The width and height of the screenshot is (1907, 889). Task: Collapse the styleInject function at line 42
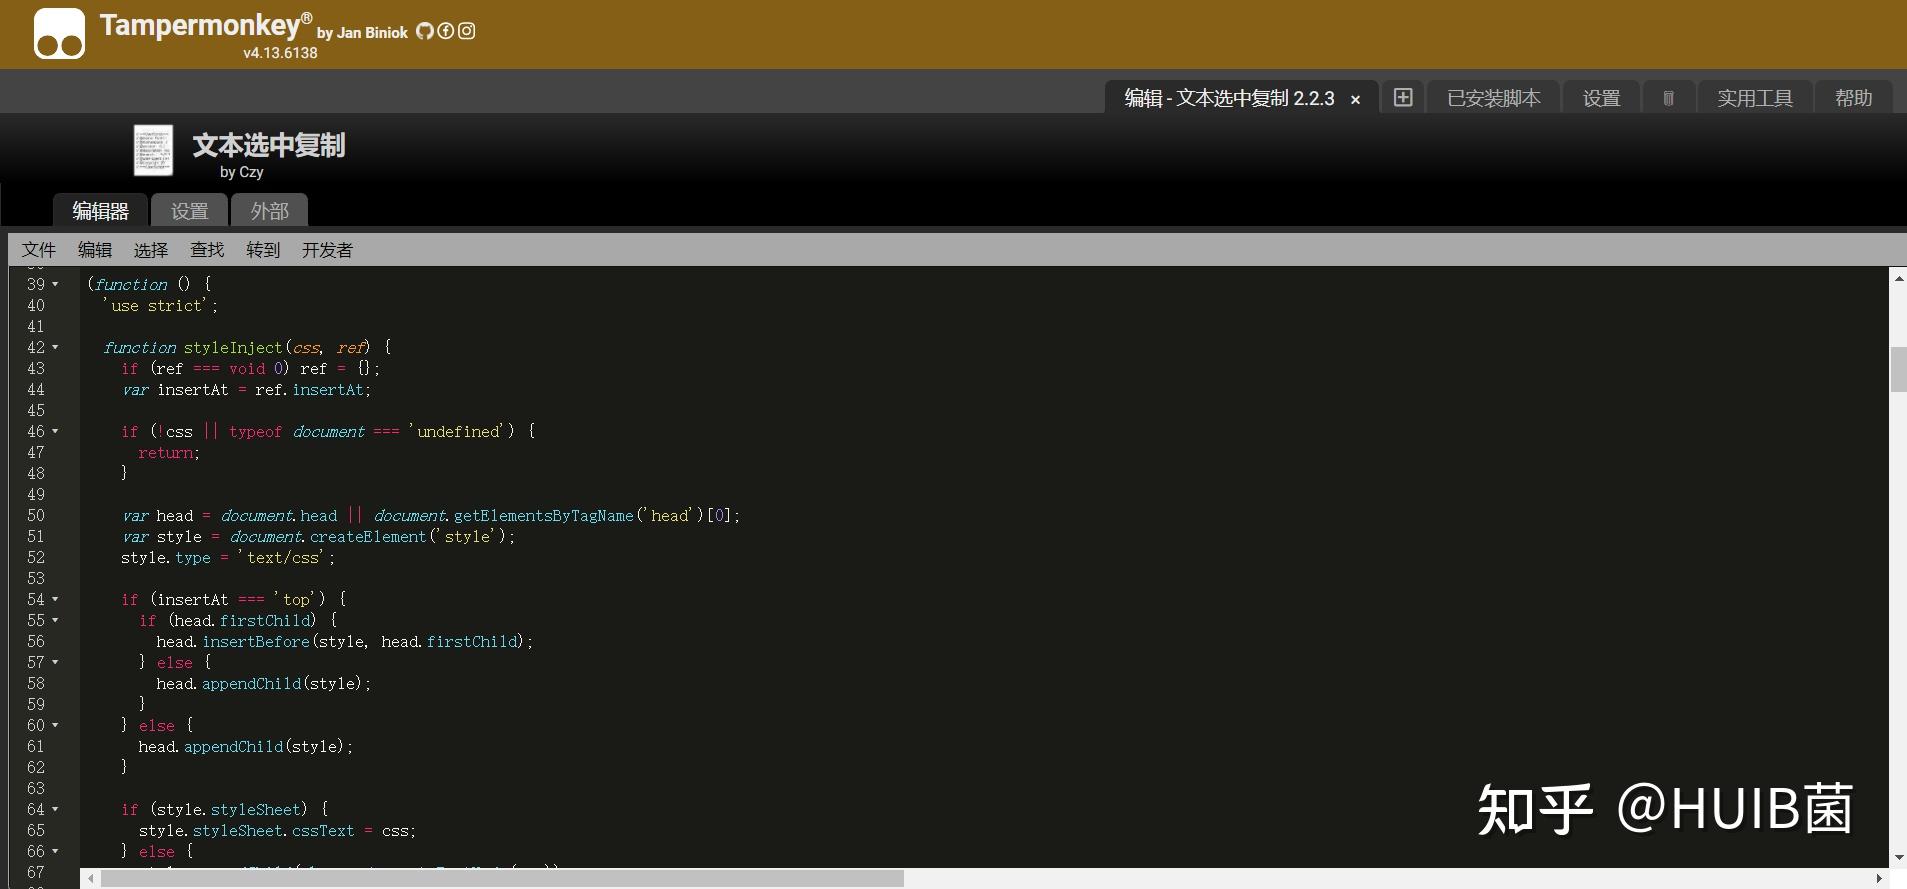pyautogui.click(x=55, y=347)
